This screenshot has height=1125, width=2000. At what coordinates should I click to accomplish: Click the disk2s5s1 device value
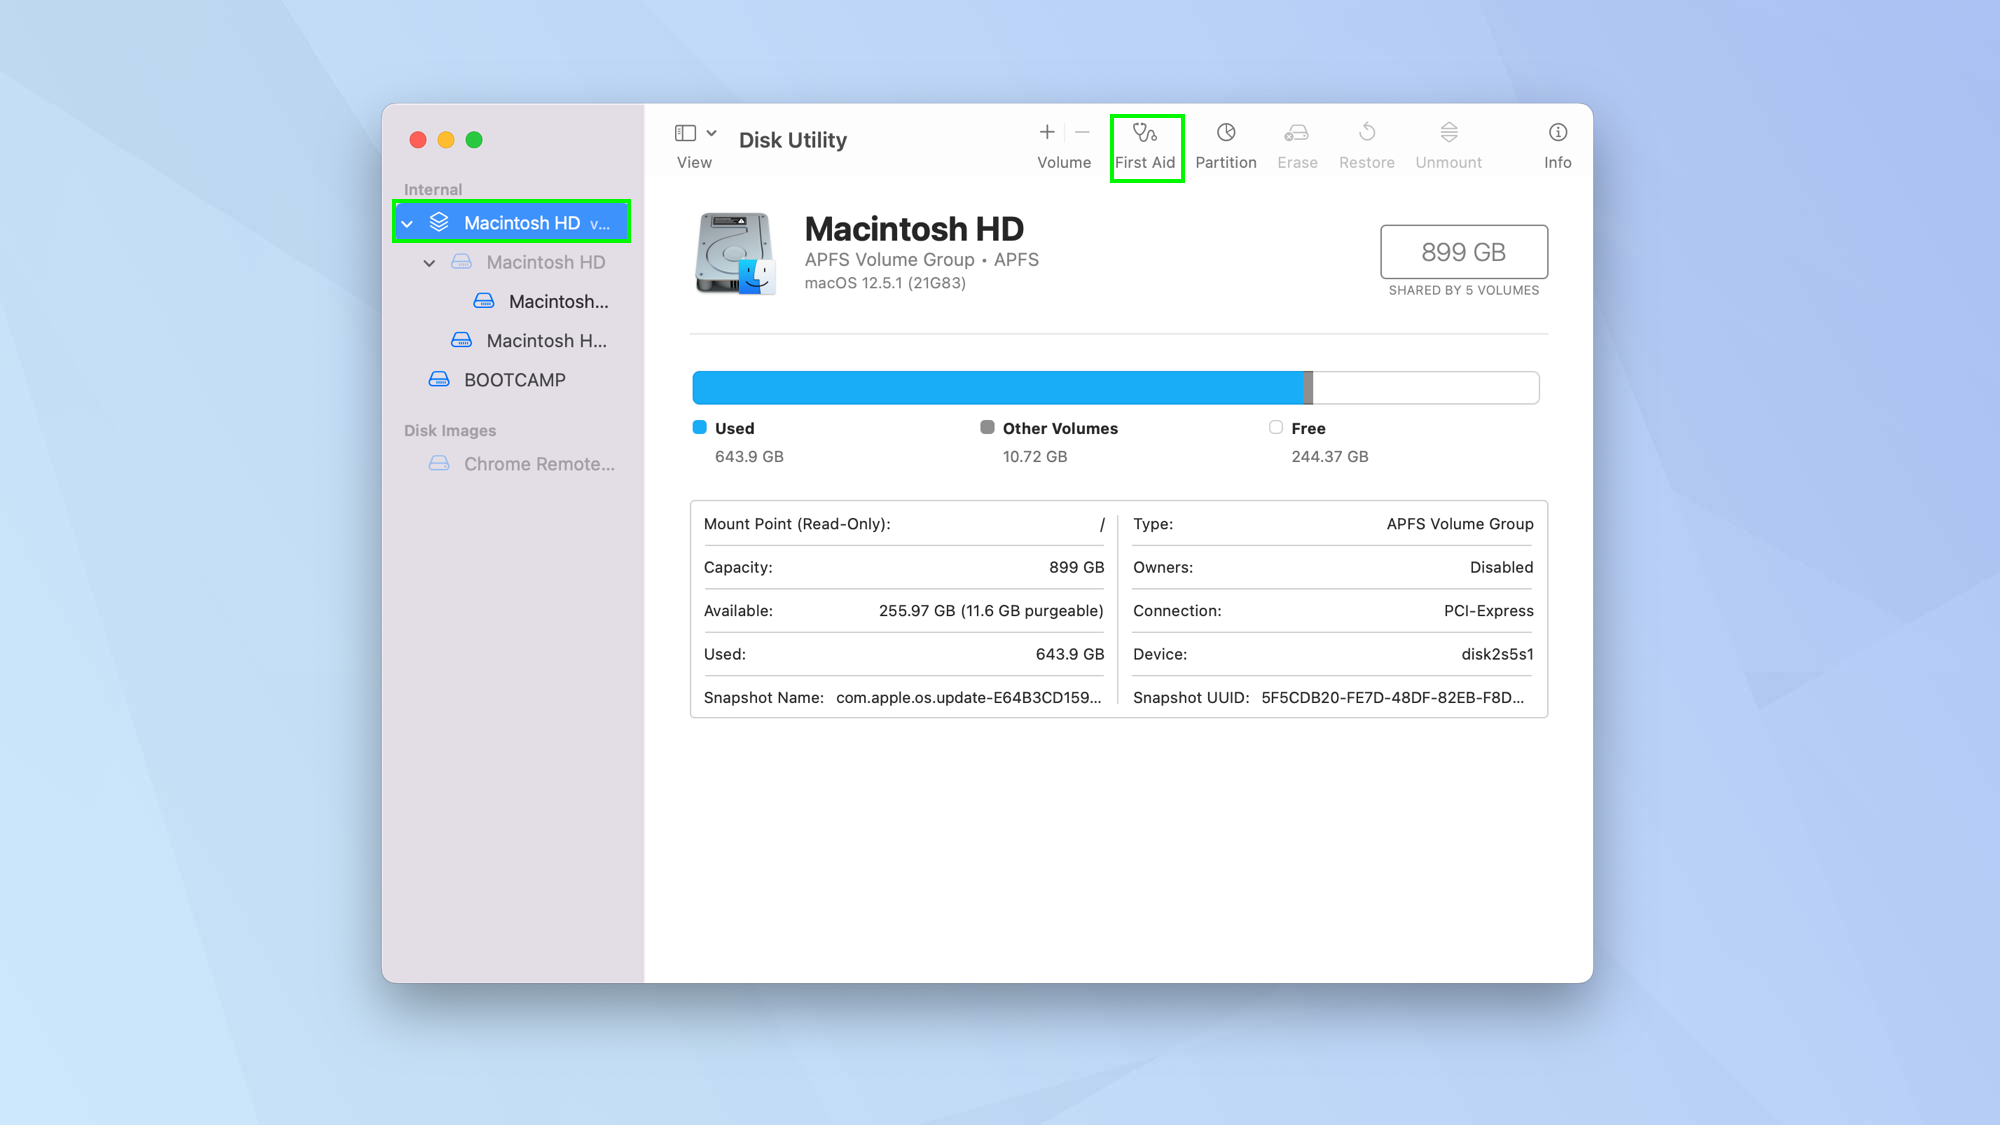pyautogui.click(x=1497, y=654)
